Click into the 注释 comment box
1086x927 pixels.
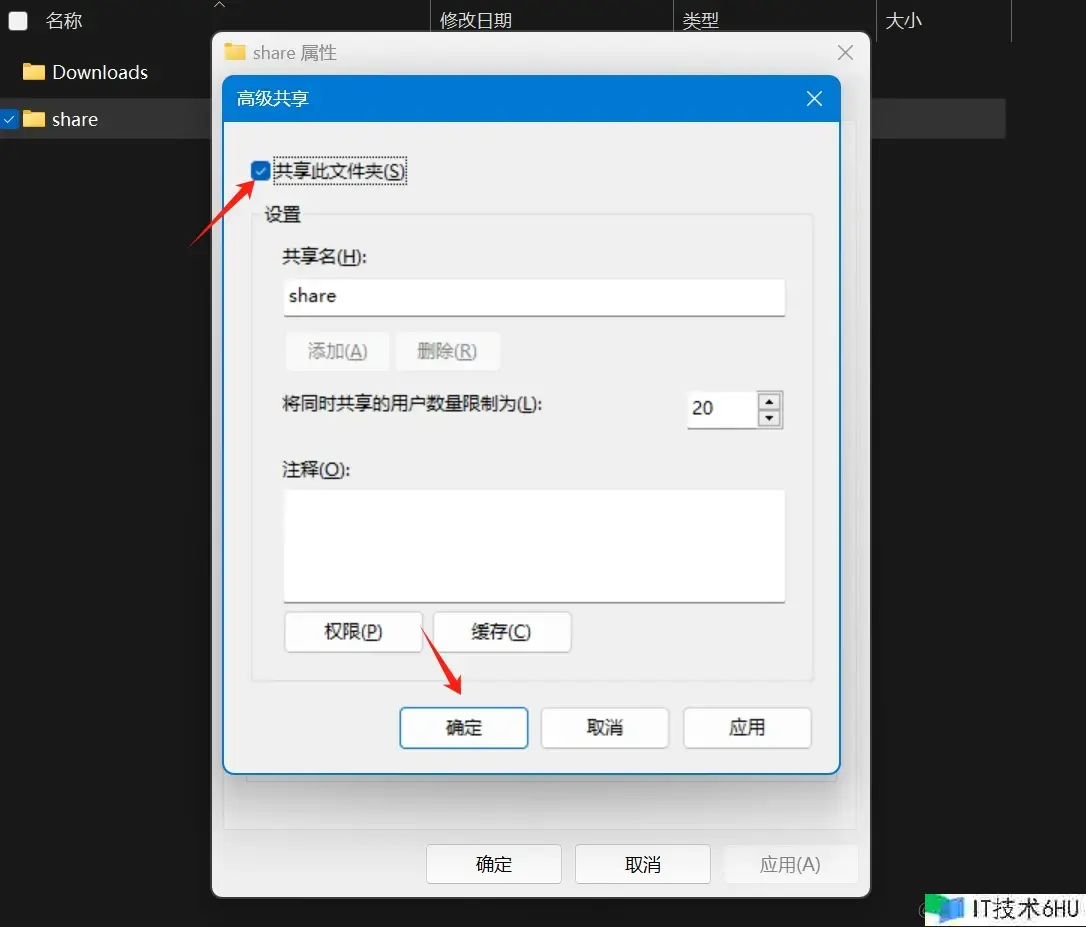pyautogui.click(x=534, y=545)
